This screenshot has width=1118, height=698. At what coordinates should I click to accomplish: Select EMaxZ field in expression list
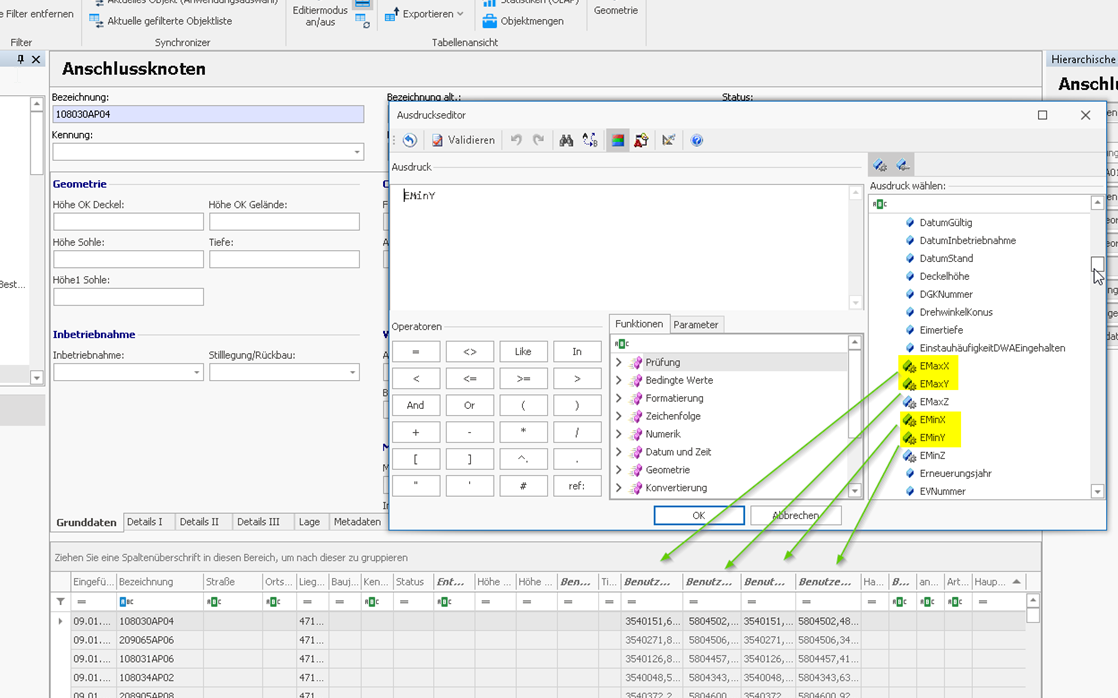pyautogui.click(x=933, y=402)
